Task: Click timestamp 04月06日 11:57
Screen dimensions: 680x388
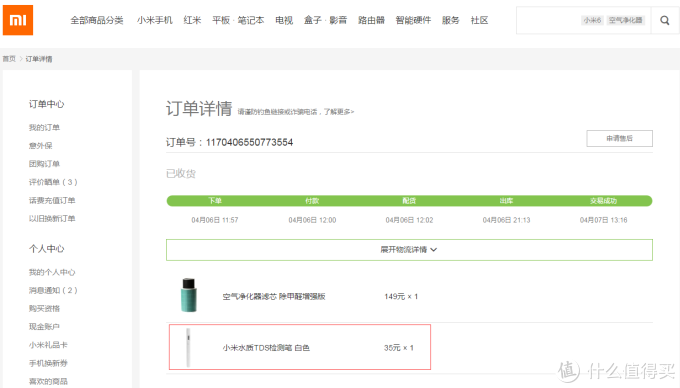Action: [215, 220]
